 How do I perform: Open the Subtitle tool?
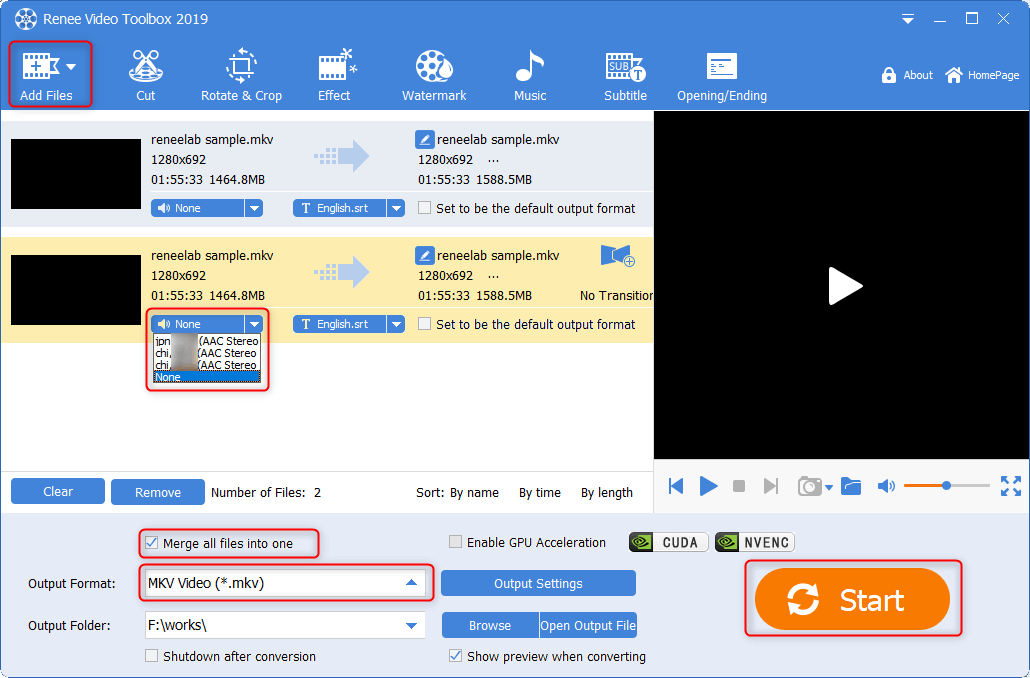[625, 76]
